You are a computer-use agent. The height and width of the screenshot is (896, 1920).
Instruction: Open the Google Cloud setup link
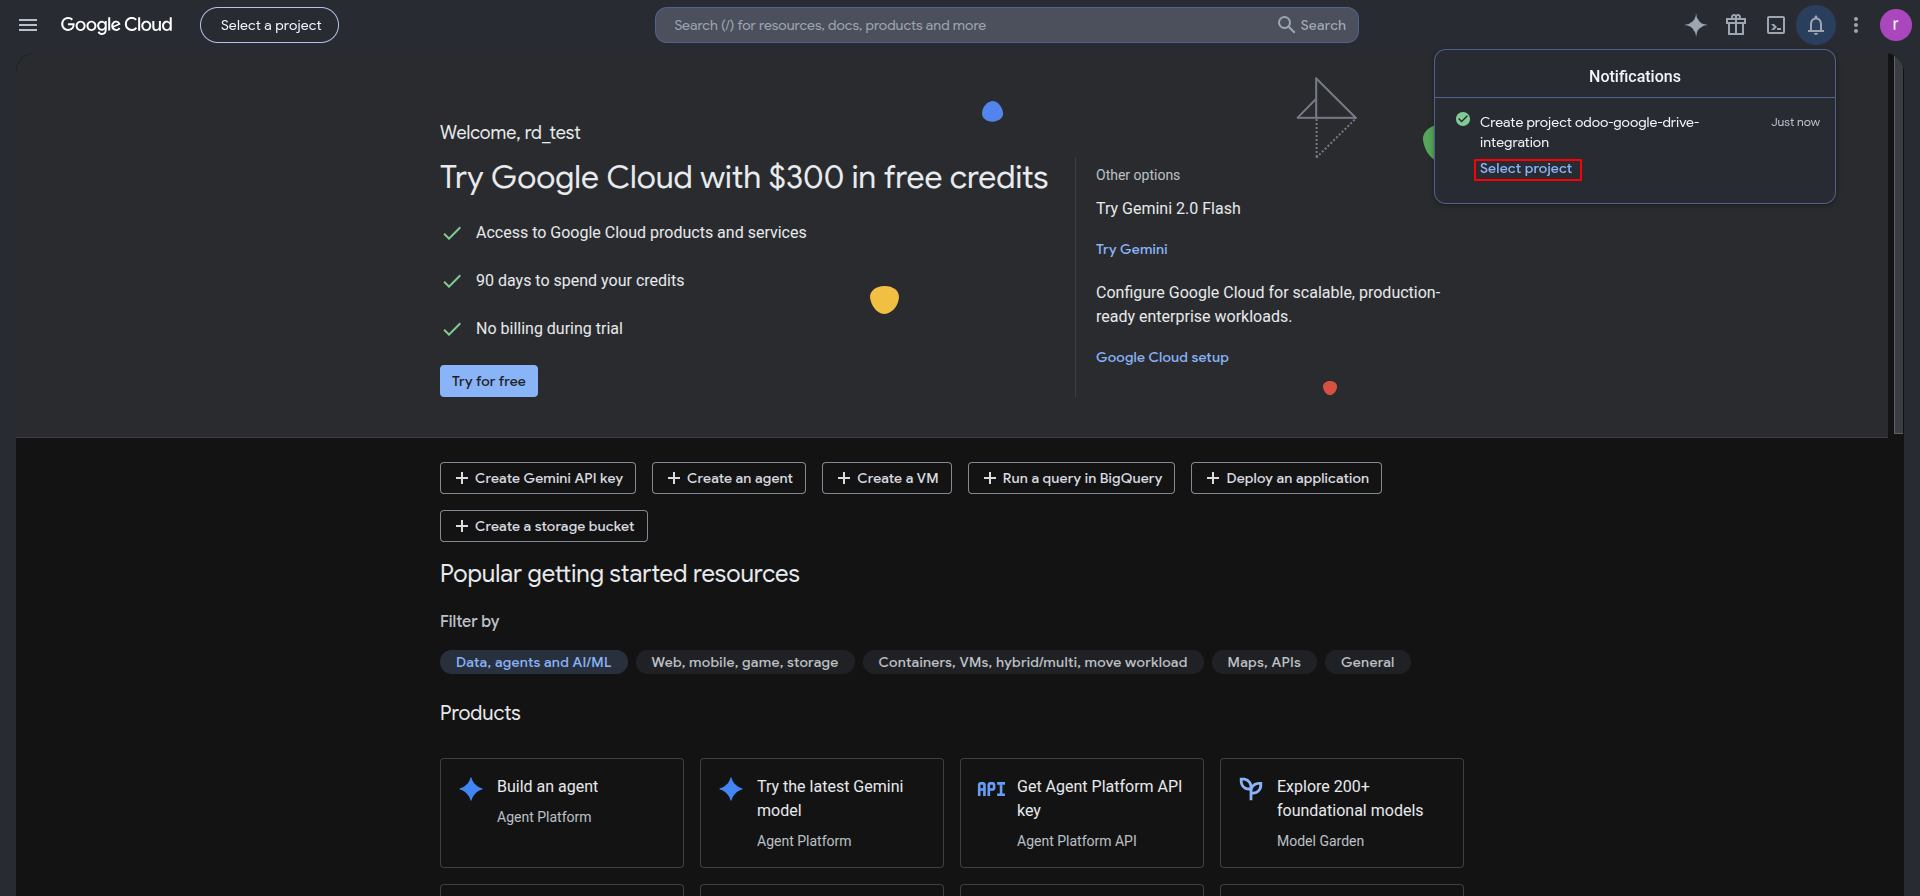coord(1162,357)
